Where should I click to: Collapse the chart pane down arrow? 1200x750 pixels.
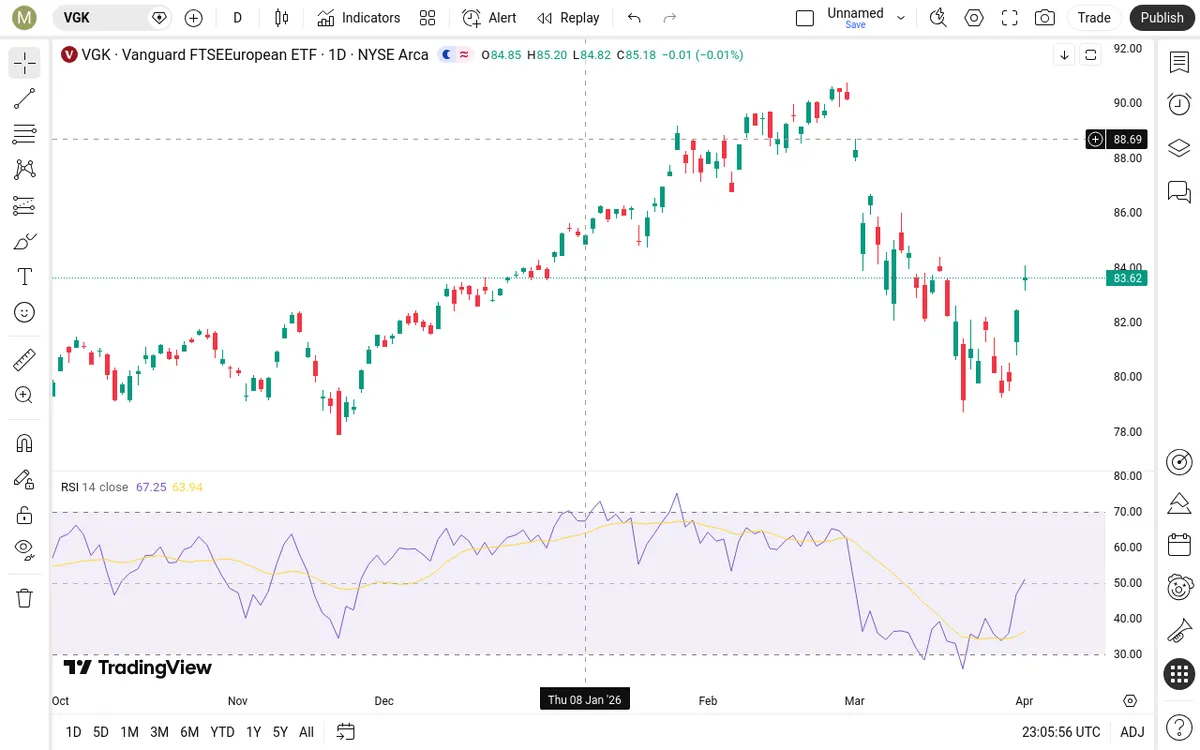point(1065,55)
